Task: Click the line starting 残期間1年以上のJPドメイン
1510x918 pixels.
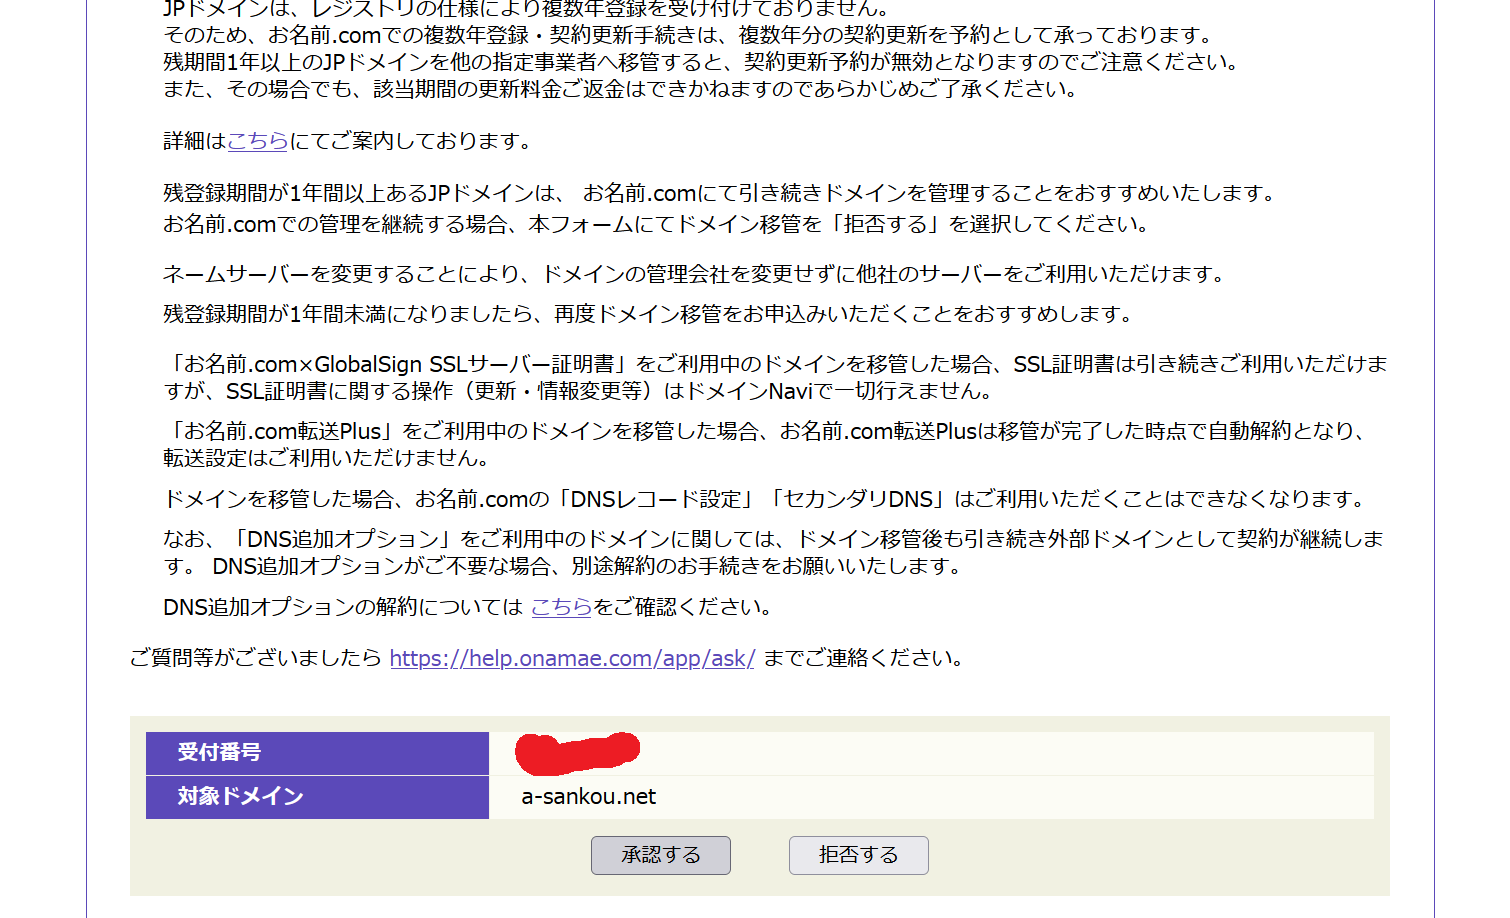Action: click(702, 62)
